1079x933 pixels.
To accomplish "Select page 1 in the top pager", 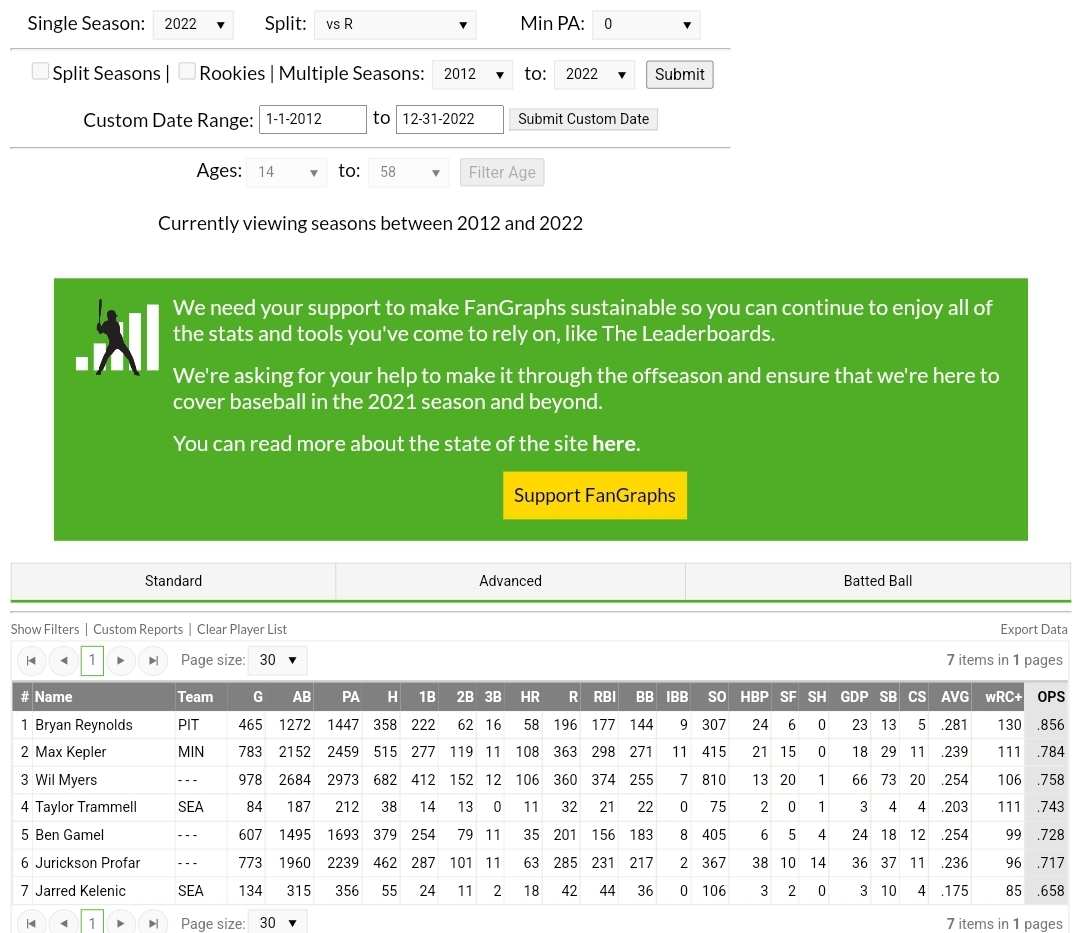I will click(x=92, y=661).
